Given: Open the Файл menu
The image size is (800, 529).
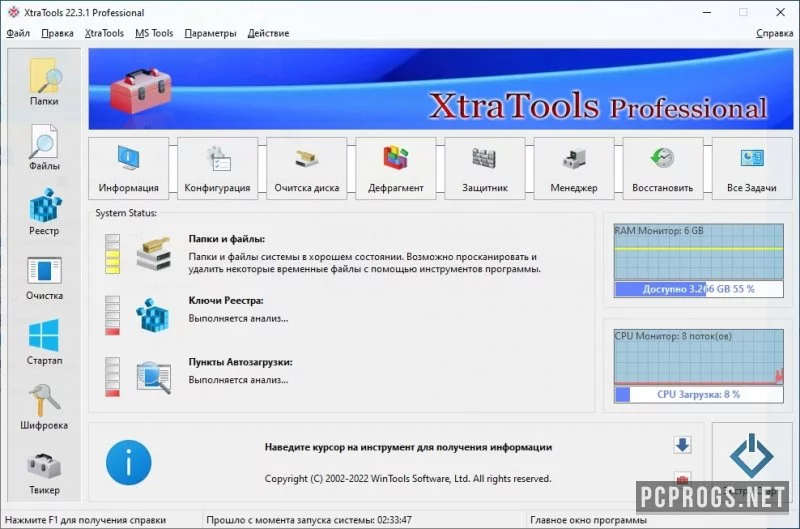Looking at the screenshot, I should point(18,33).
